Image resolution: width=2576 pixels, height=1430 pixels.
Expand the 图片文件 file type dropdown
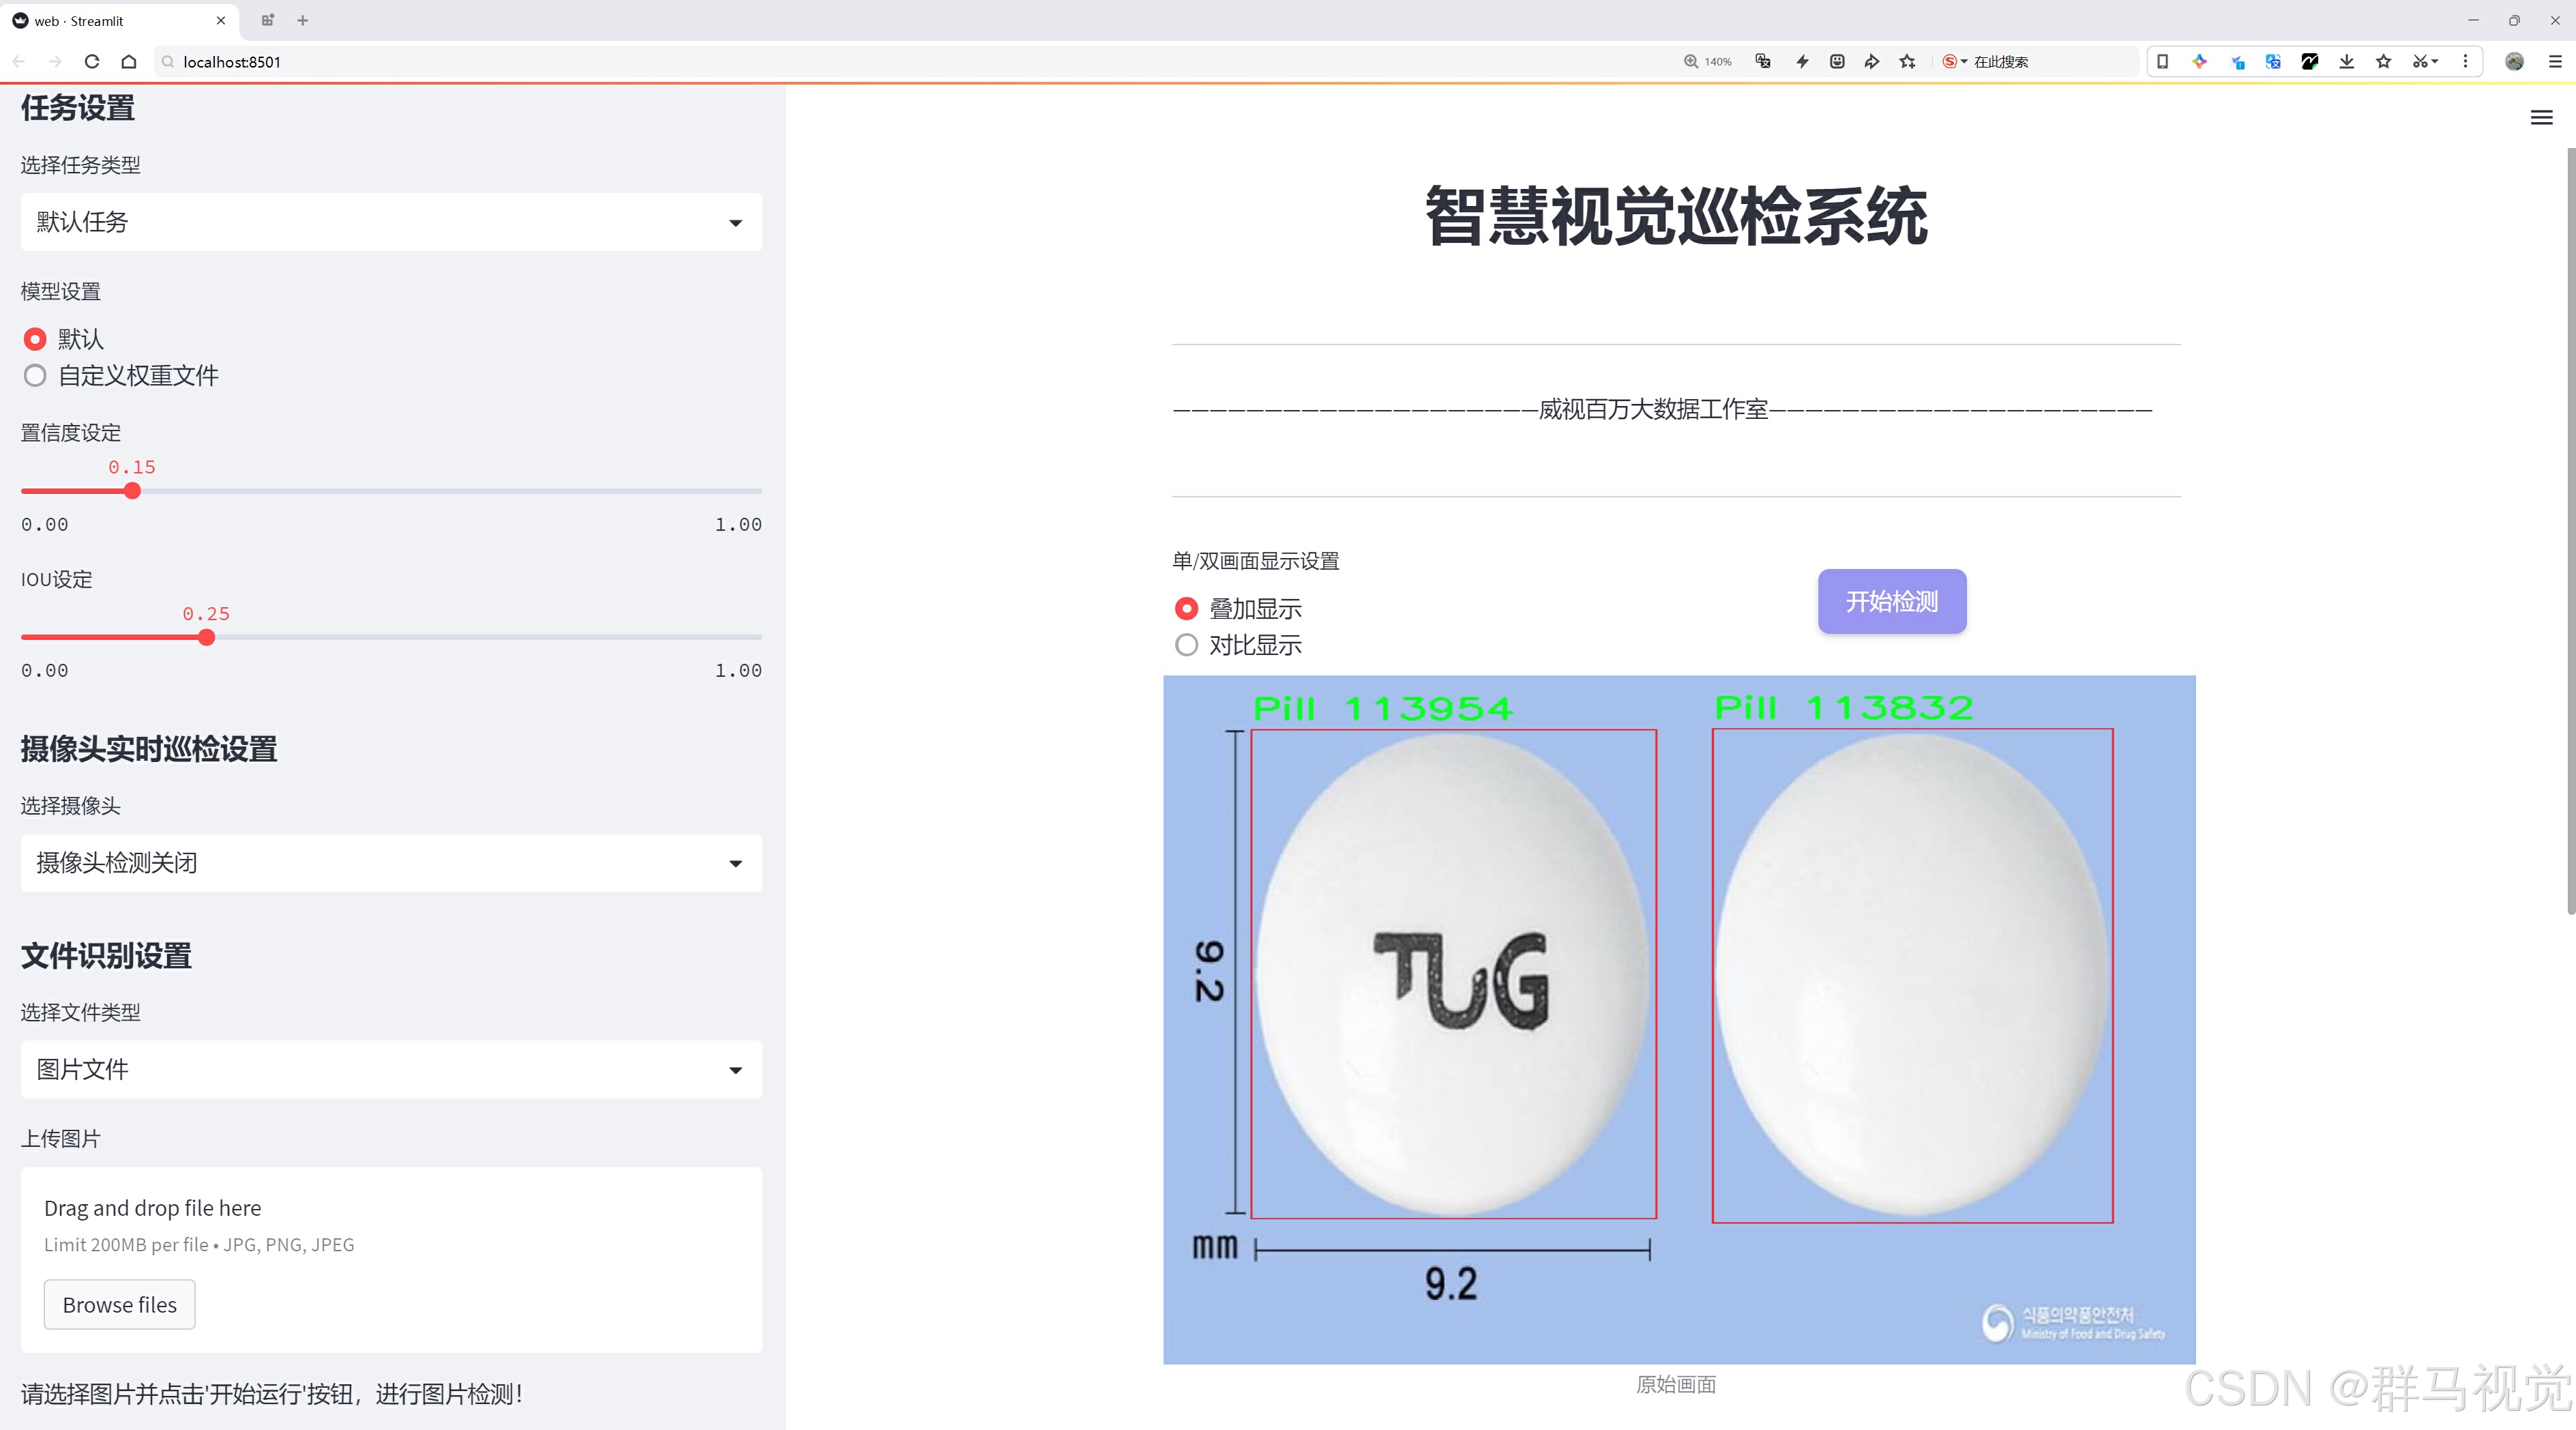[391, 1069]
